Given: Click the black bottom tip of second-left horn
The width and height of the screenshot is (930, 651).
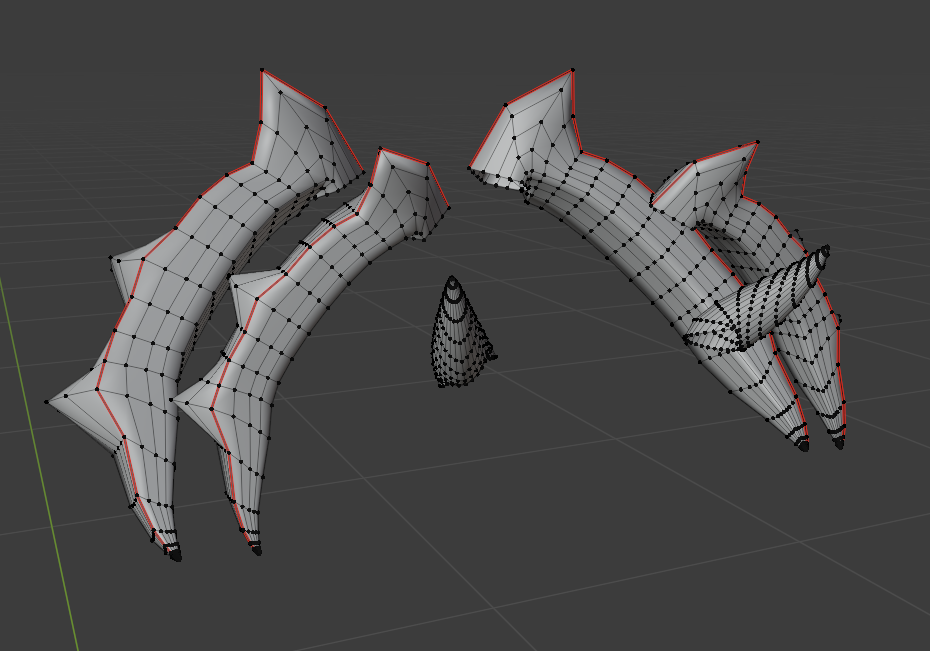Looking at the screenshot, I should 257,551.
